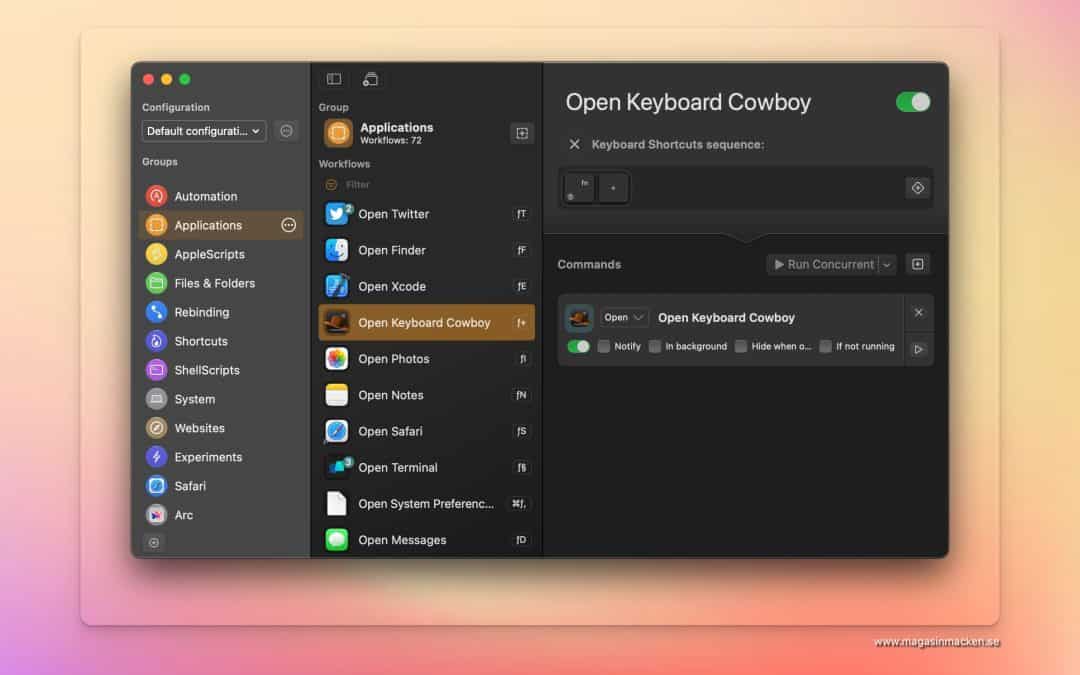Image resolution: width=1080 pixels, height=675 pixels.
Task: Click the plus key in shortcut sequence
Action: point(613,188)
